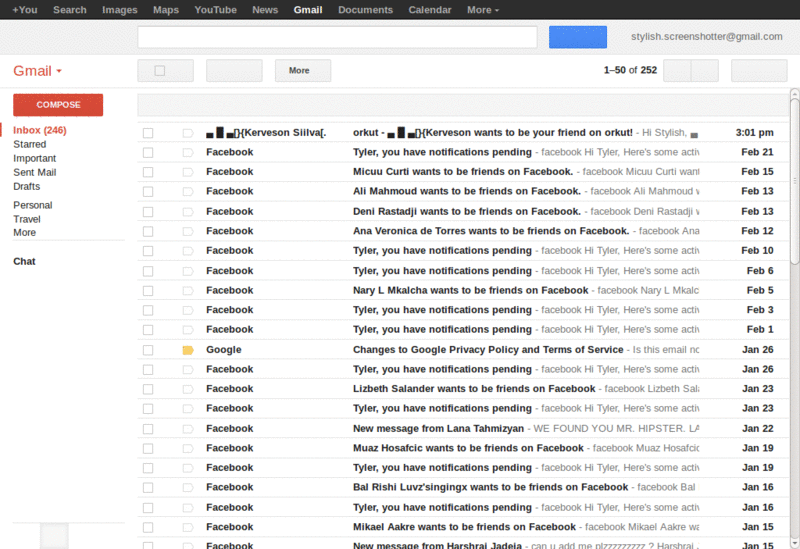
Task: Open the Travel label
Action: pos(27,219)
